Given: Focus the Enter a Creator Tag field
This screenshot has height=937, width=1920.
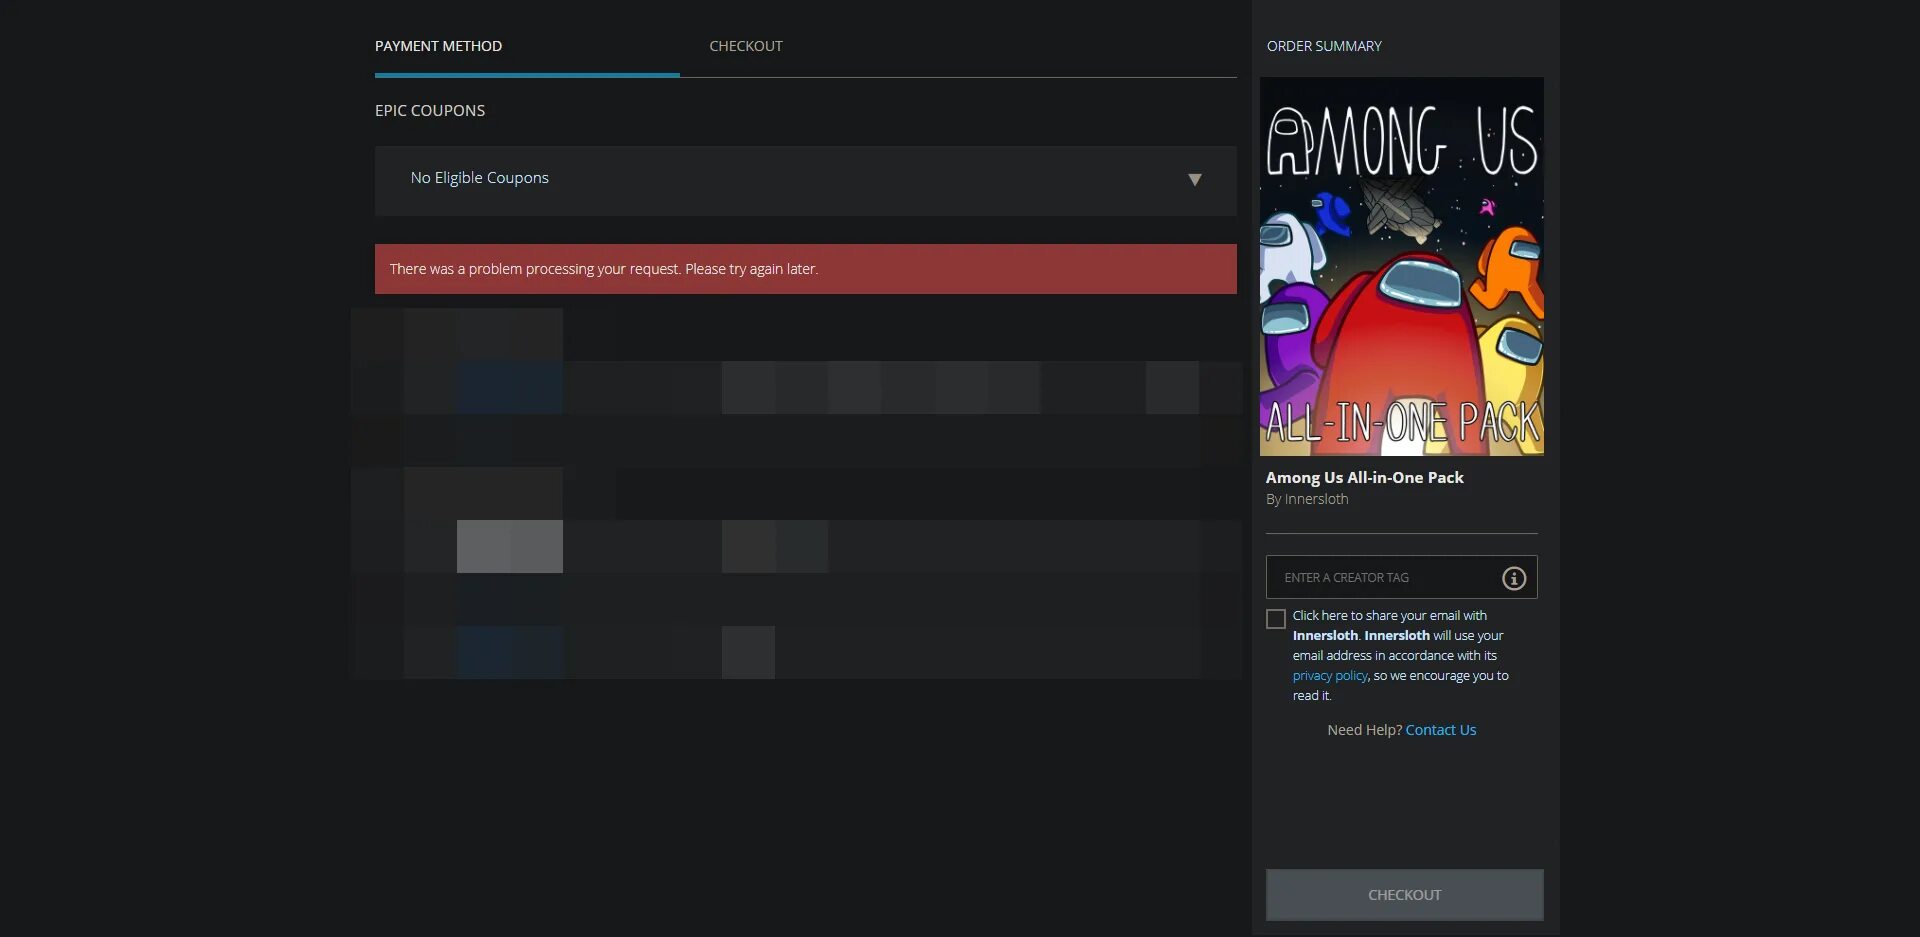Looking at the screenshot, I should pos(1401,577).
